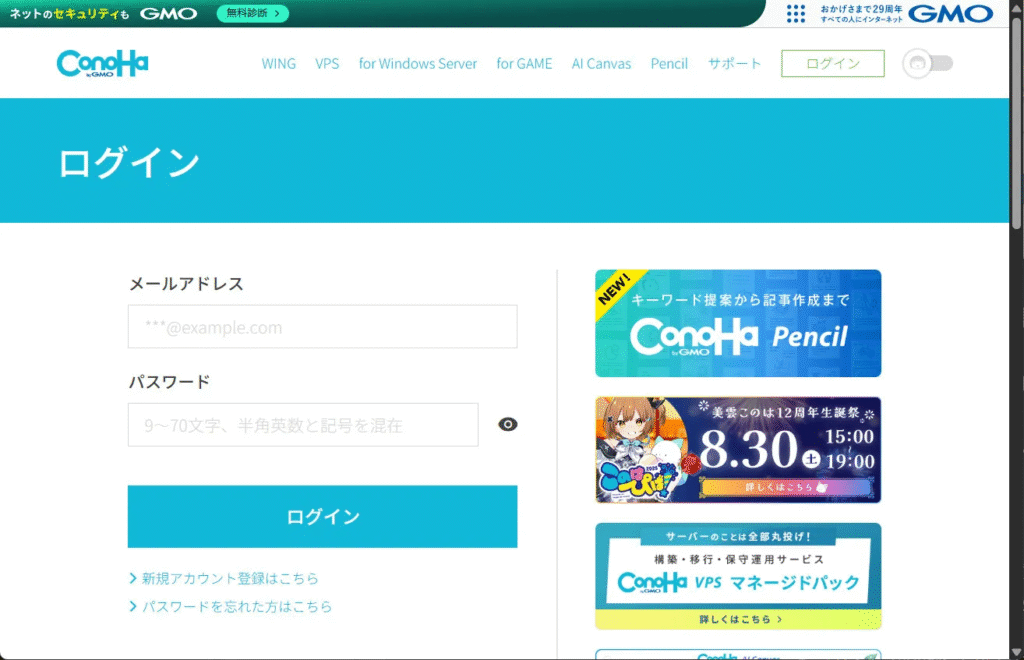
Task: Open the VPS menu item
Action: [x=327, y=63]
